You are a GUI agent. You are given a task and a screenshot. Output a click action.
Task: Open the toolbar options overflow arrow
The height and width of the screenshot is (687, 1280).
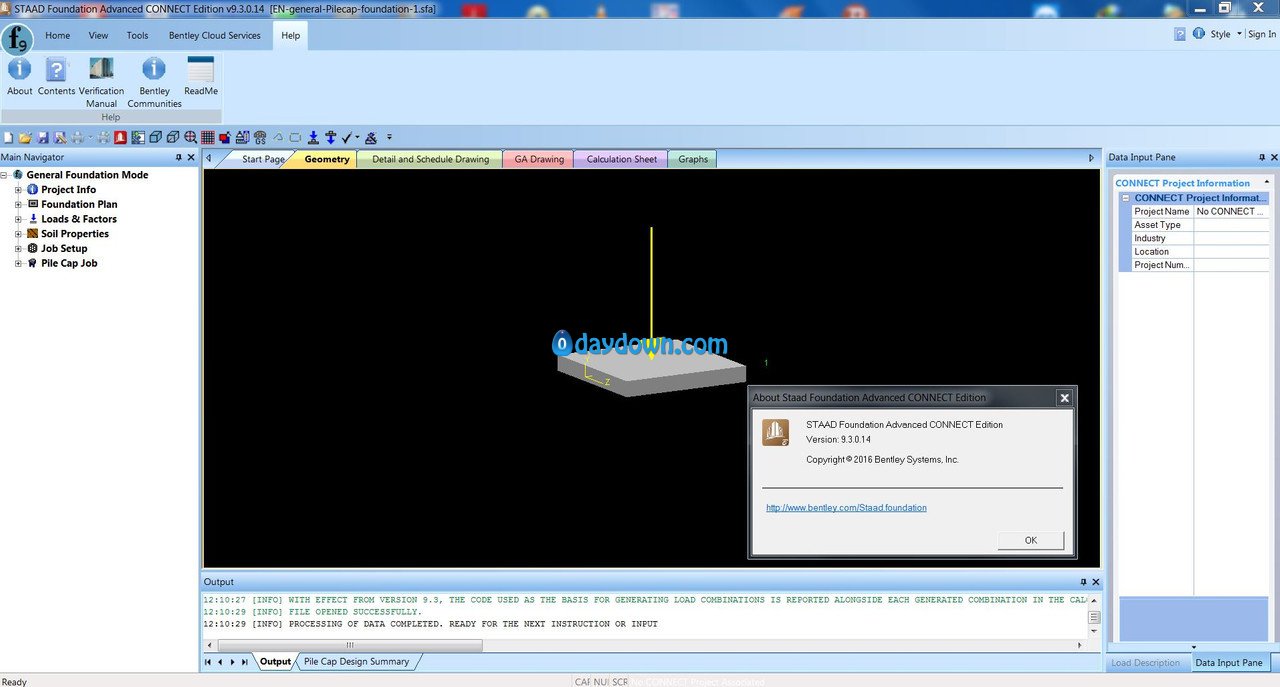(389, 138)
